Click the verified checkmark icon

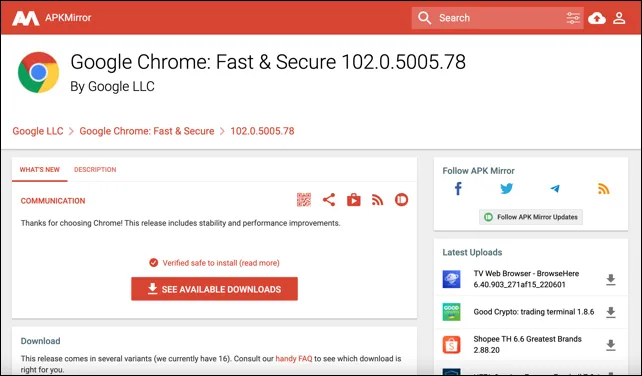coord(154,263)
